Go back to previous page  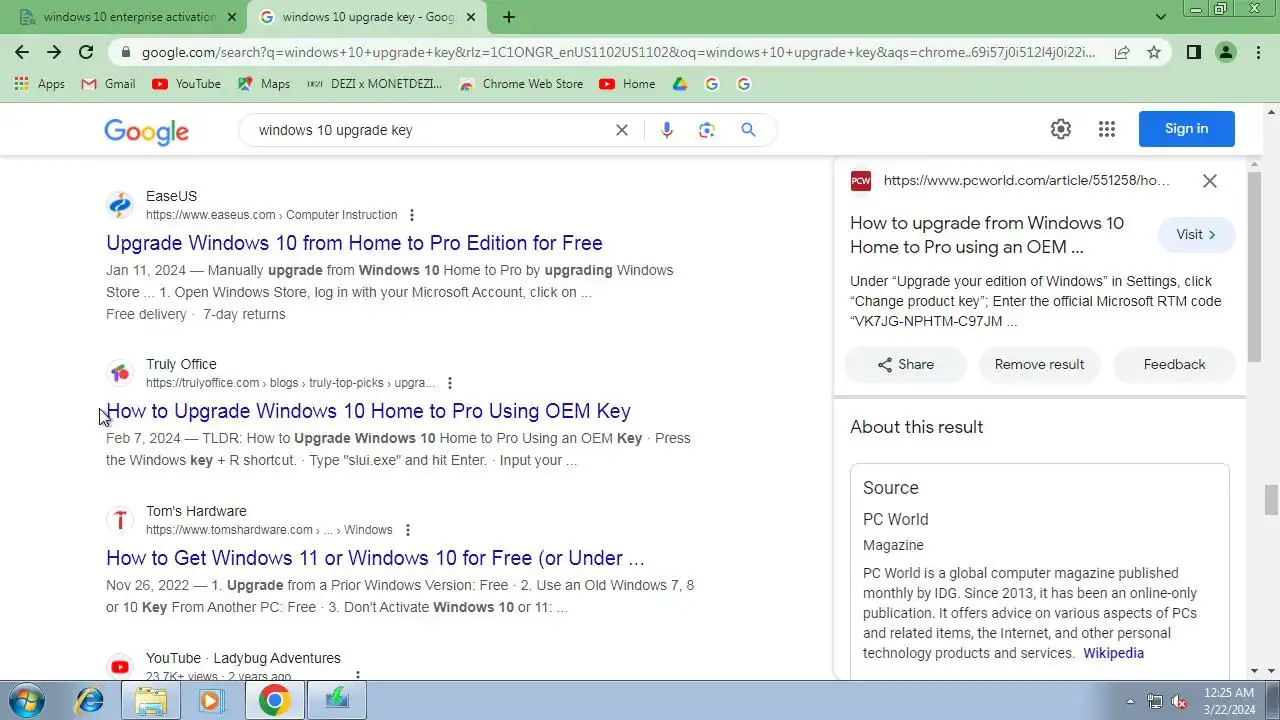click(x=22, y=52)
